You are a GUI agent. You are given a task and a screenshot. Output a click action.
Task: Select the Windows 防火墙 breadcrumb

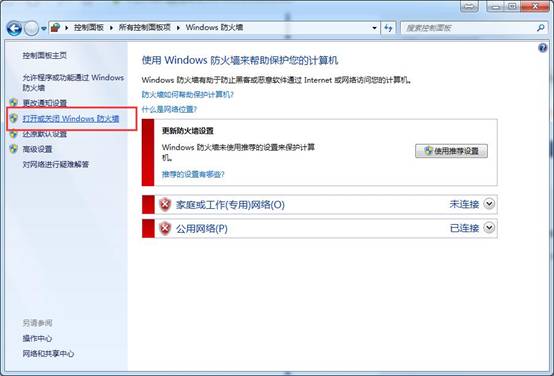coord(214,28)
